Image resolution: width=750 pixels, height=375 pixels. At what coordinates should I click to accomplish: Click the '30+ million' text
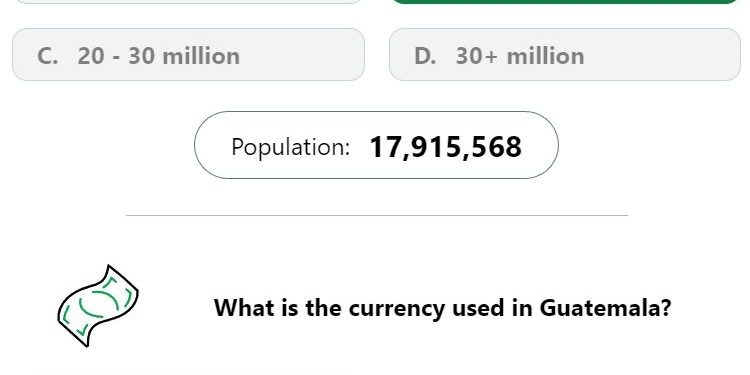tap(520, 56)
